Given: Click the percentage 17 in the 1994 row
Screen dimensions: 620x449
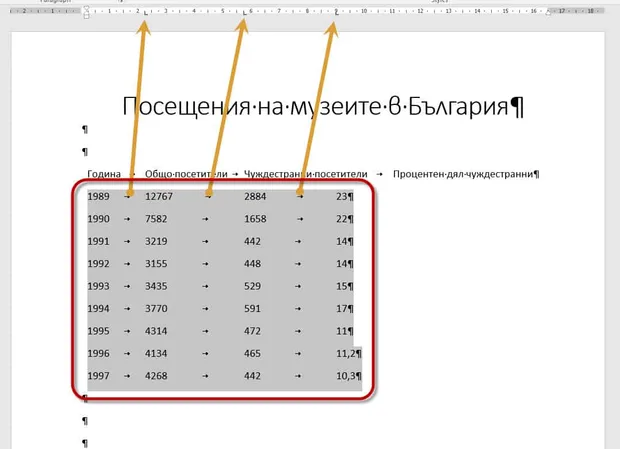Looking at the screenshot, I should [x=342, y=309].
